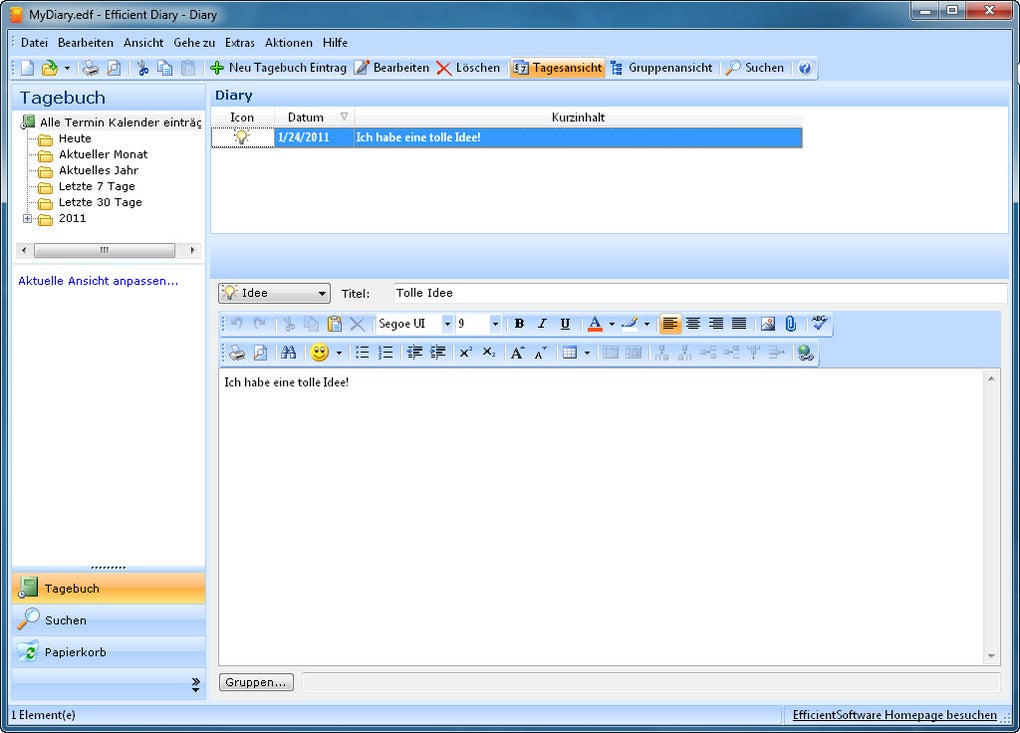Viewport: 1020px width, 733px height.
Task: Click the open file folder icon
Action: click(49, 68)
